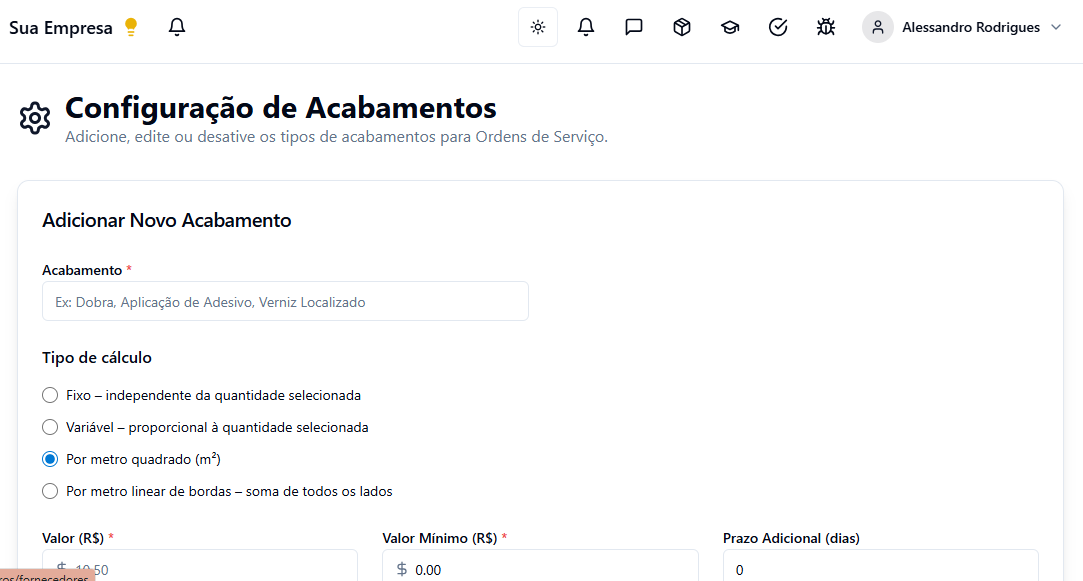
Task: Open the chat messages icon
Action: click(634, 27)
